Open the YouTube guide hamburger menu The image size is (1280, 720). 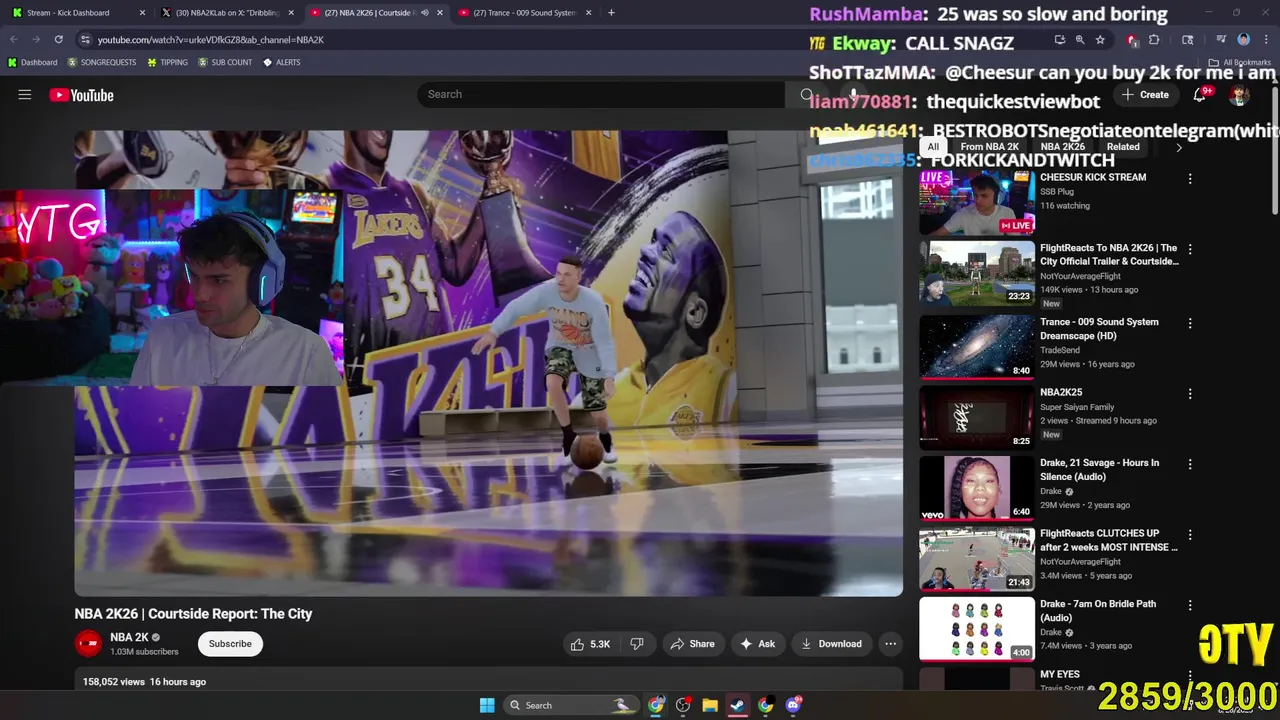click(x=25, y=95)
